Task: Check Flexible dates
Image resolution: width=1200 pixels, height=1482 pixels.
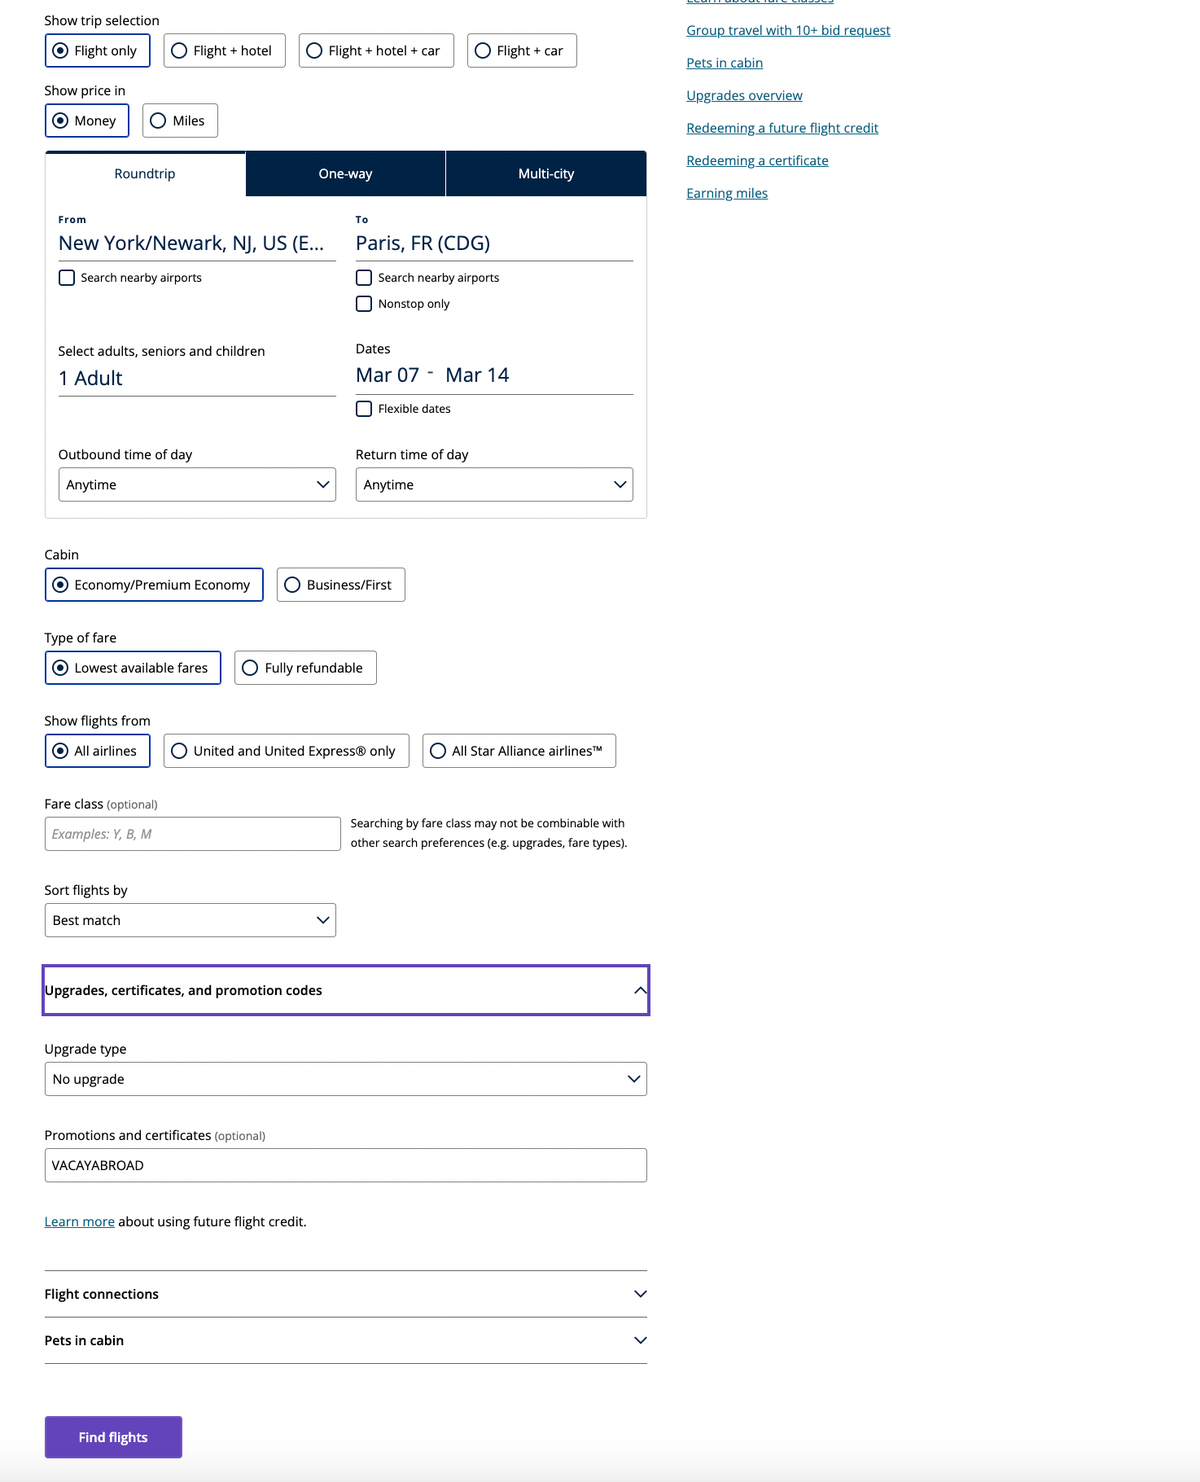Action: (x=364, y=408)
